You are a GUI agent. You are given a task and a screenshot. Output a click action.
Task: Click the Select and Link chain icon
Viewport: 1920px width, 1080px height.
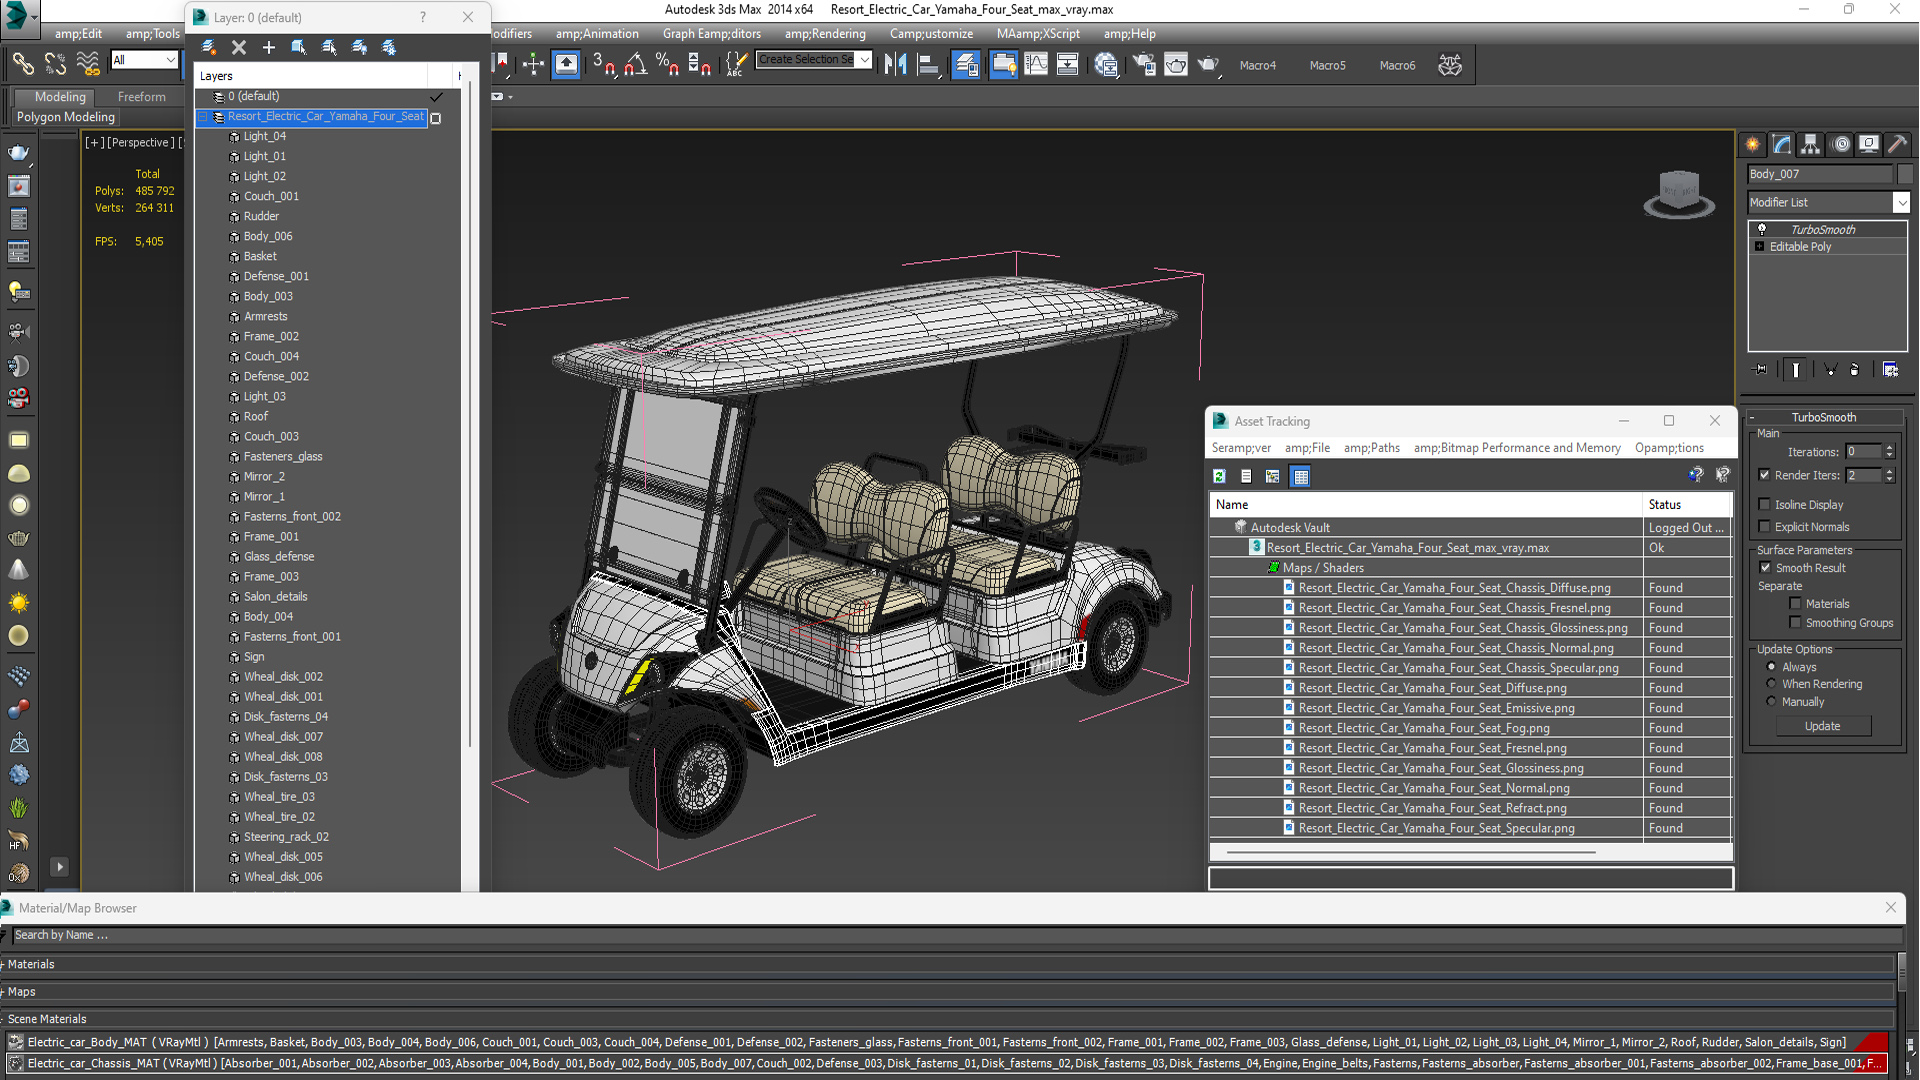[22, 65]
